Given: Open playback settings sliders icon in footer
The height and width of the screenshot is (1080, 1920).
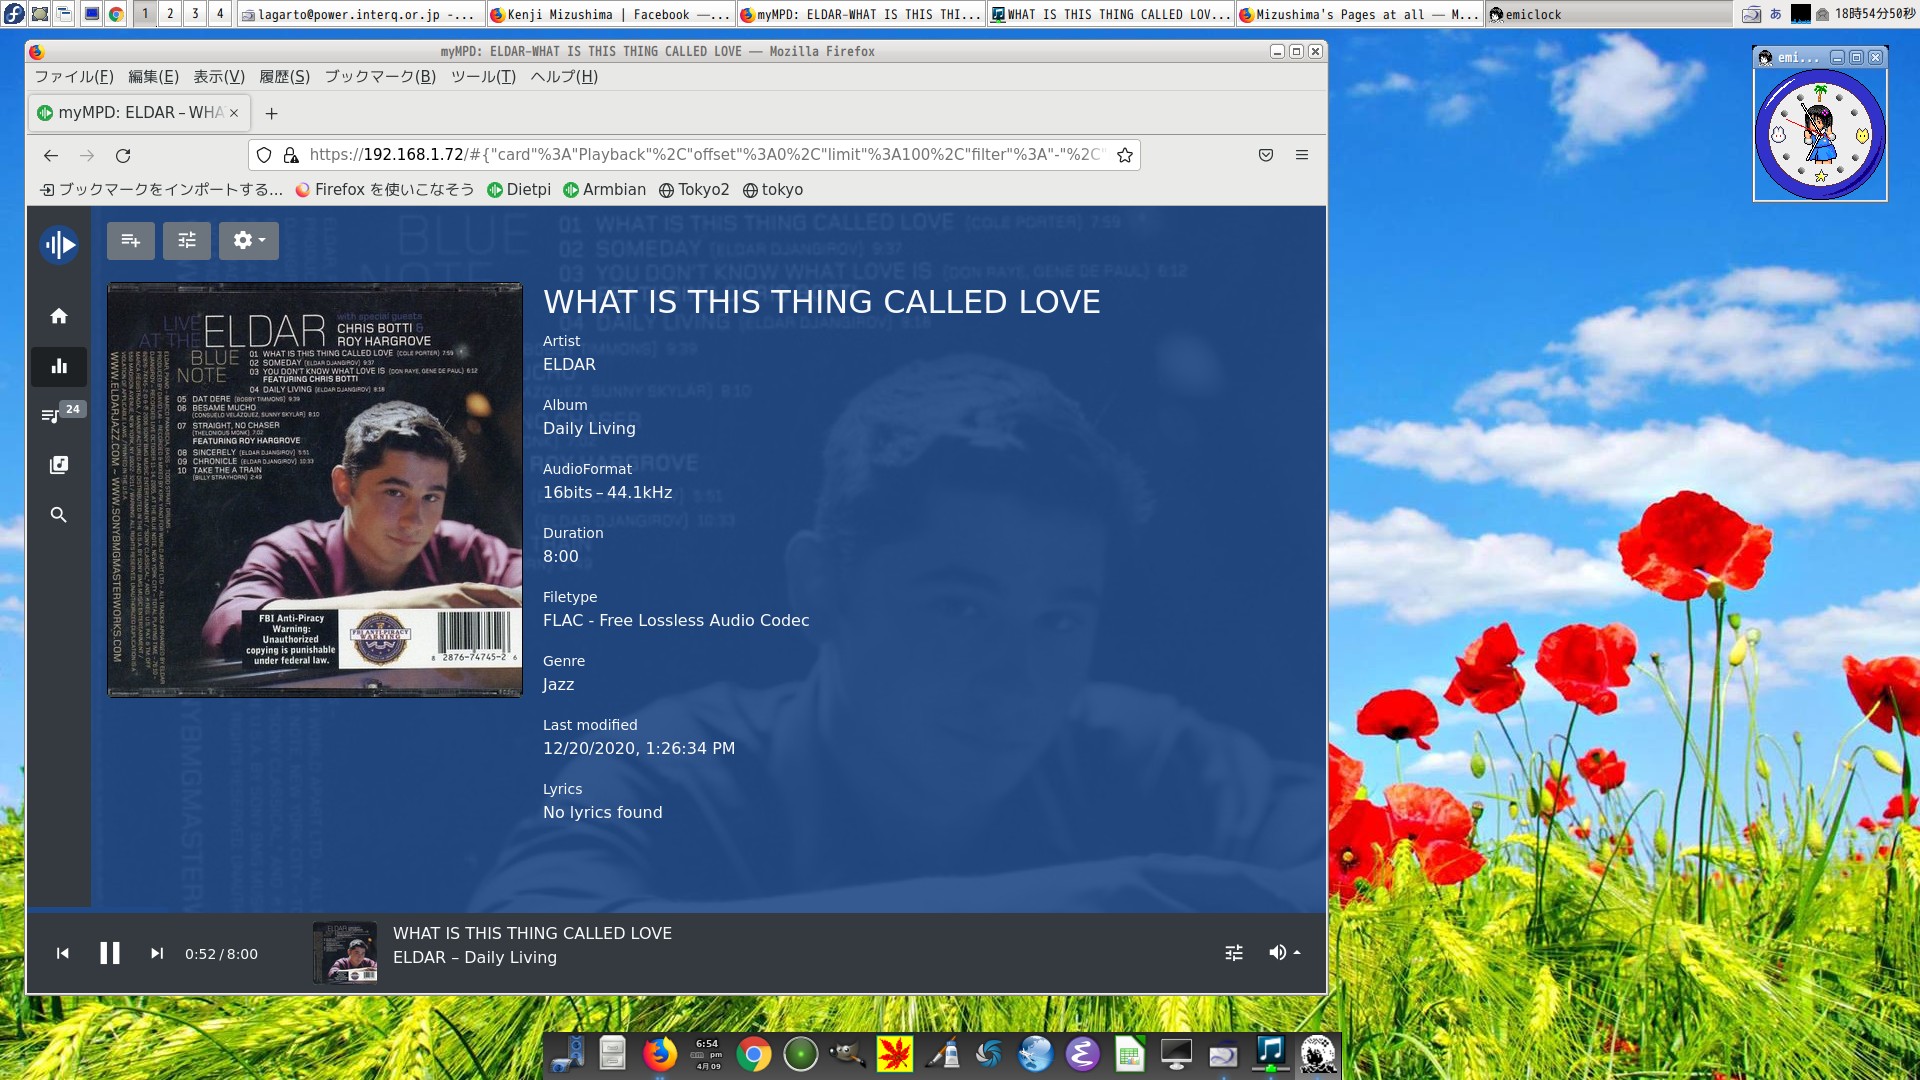Looking at the screenshot, I should tap(1234, 953).
